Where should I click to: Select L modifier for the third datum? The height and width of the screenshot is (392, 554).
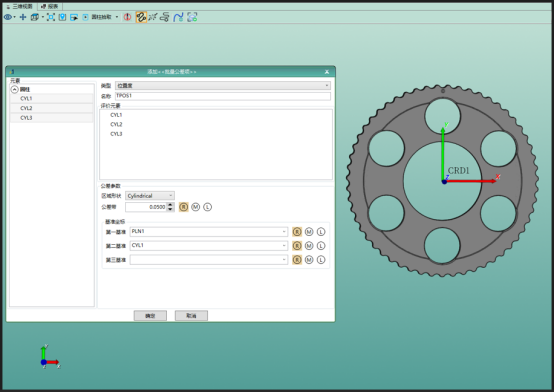click(x=321, y=260)
